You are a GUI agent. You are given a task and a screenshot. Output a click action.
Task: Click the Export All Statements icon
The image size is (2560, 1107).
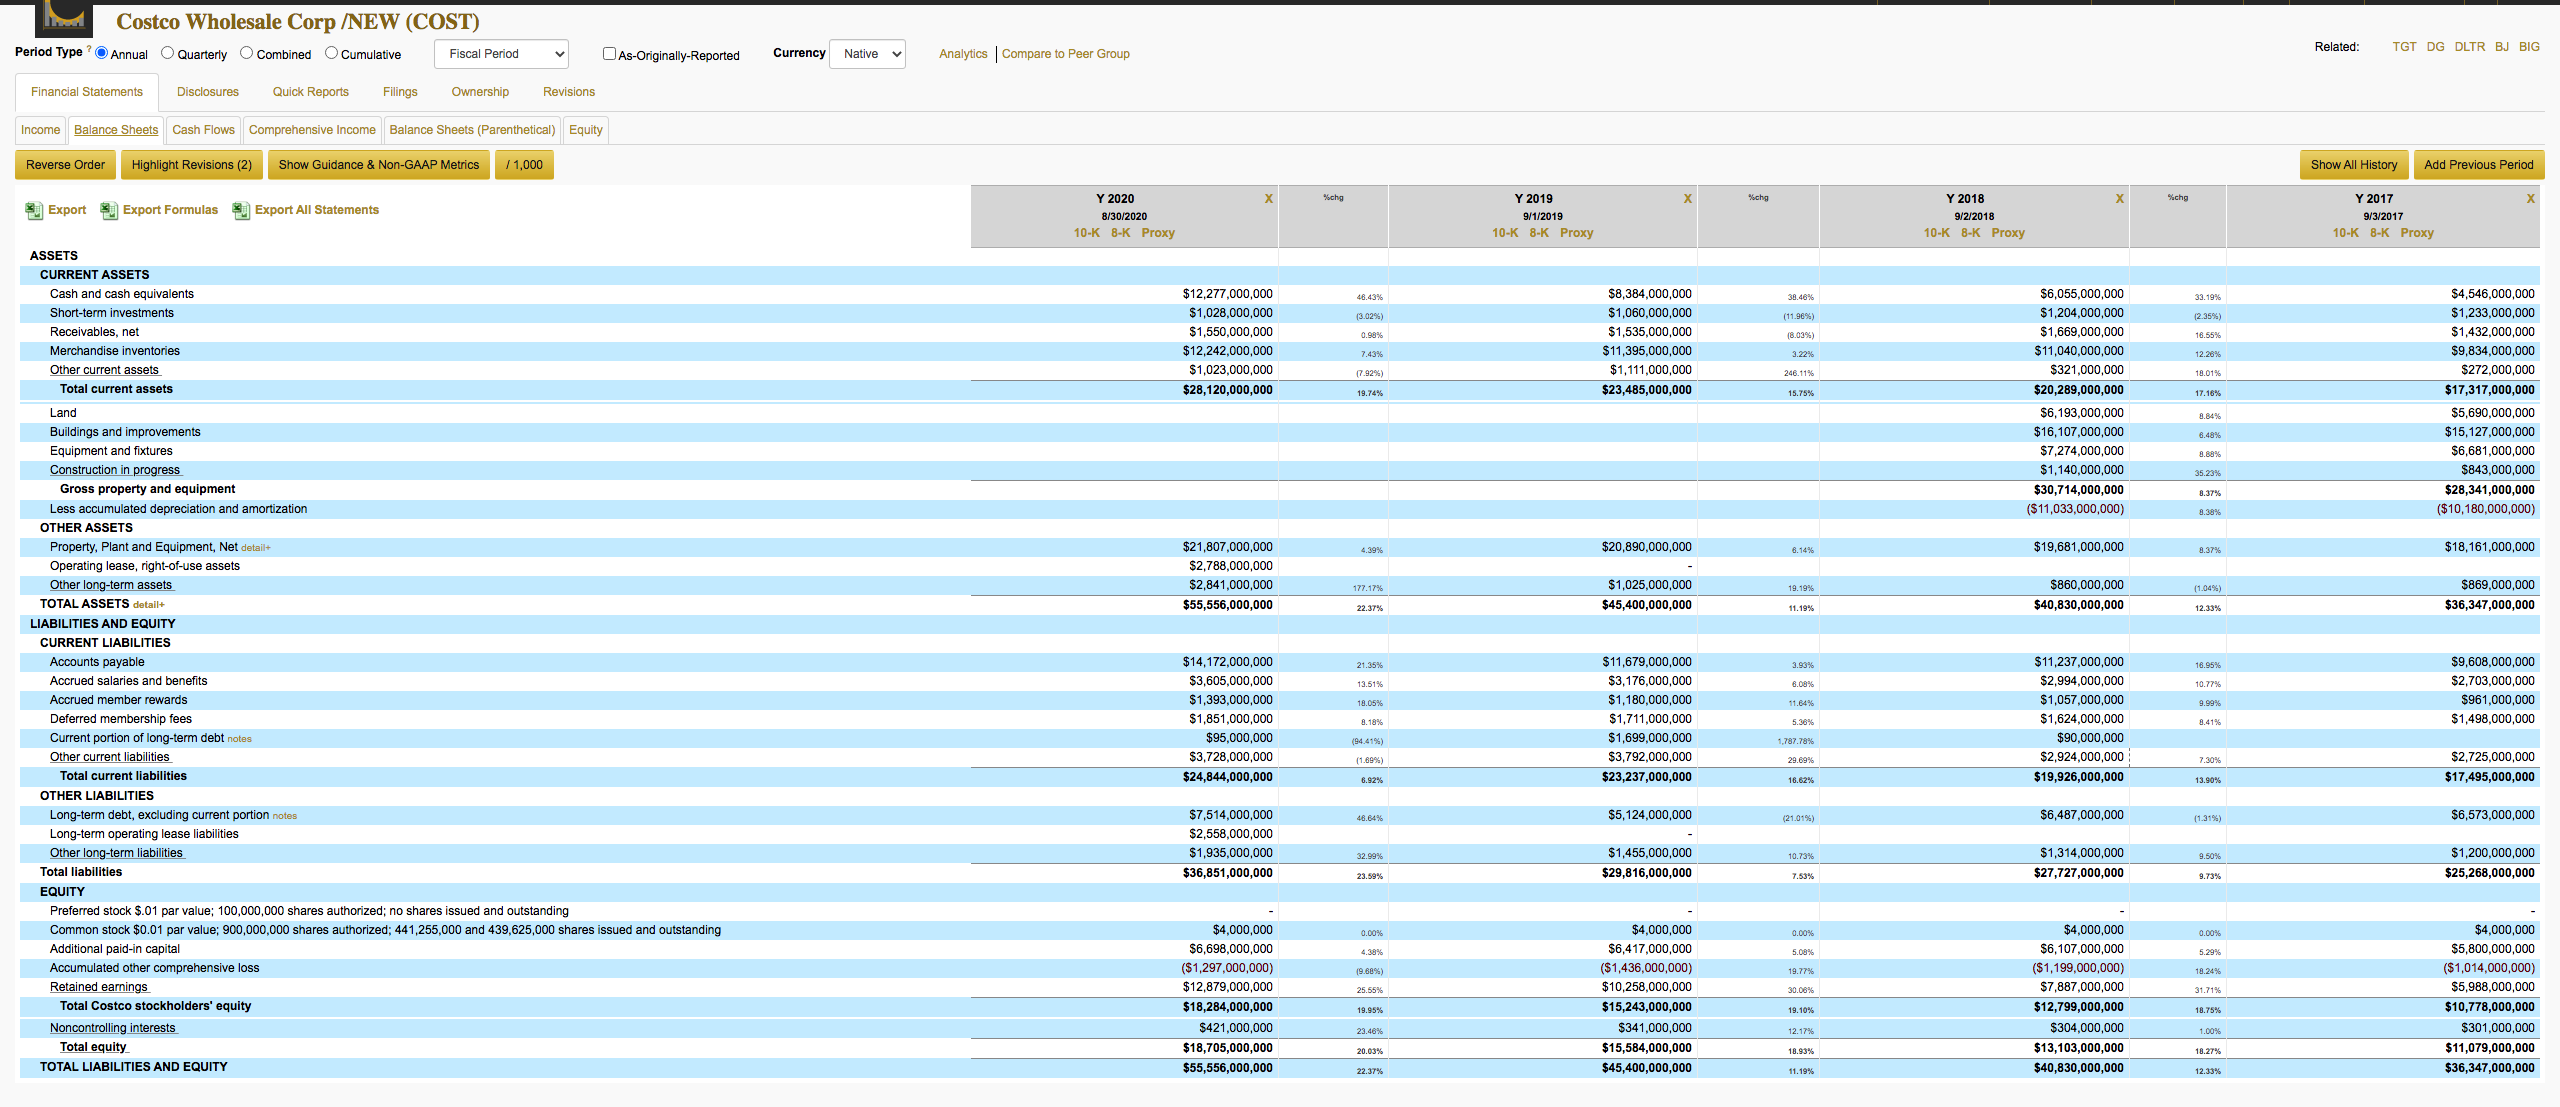click(241, 210)
